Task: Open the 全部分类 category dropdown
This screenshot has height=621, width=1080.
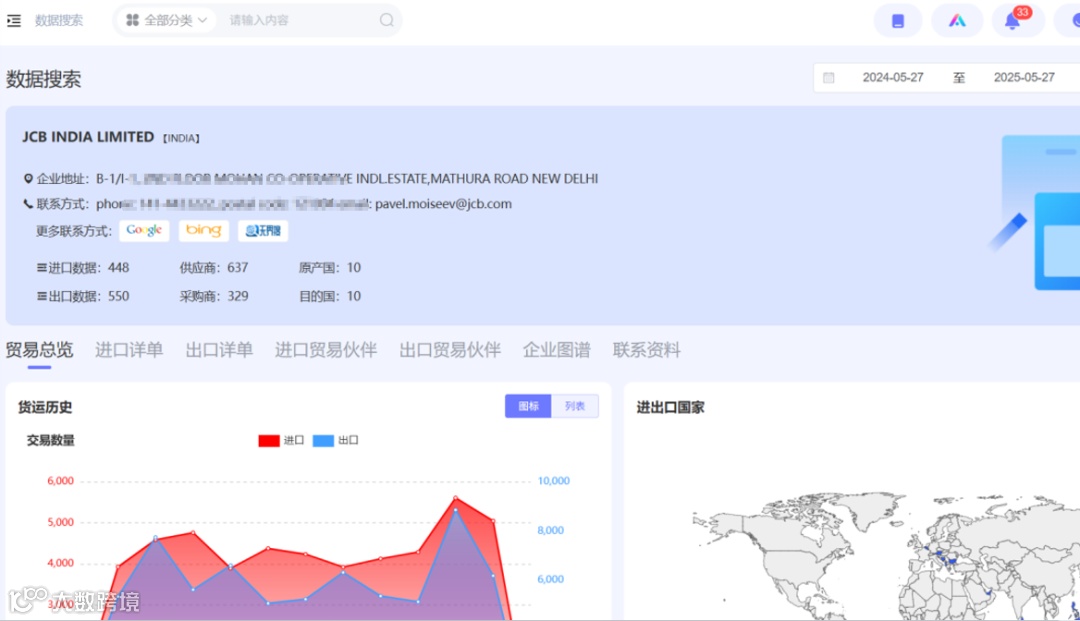Action: pos(167,21)
